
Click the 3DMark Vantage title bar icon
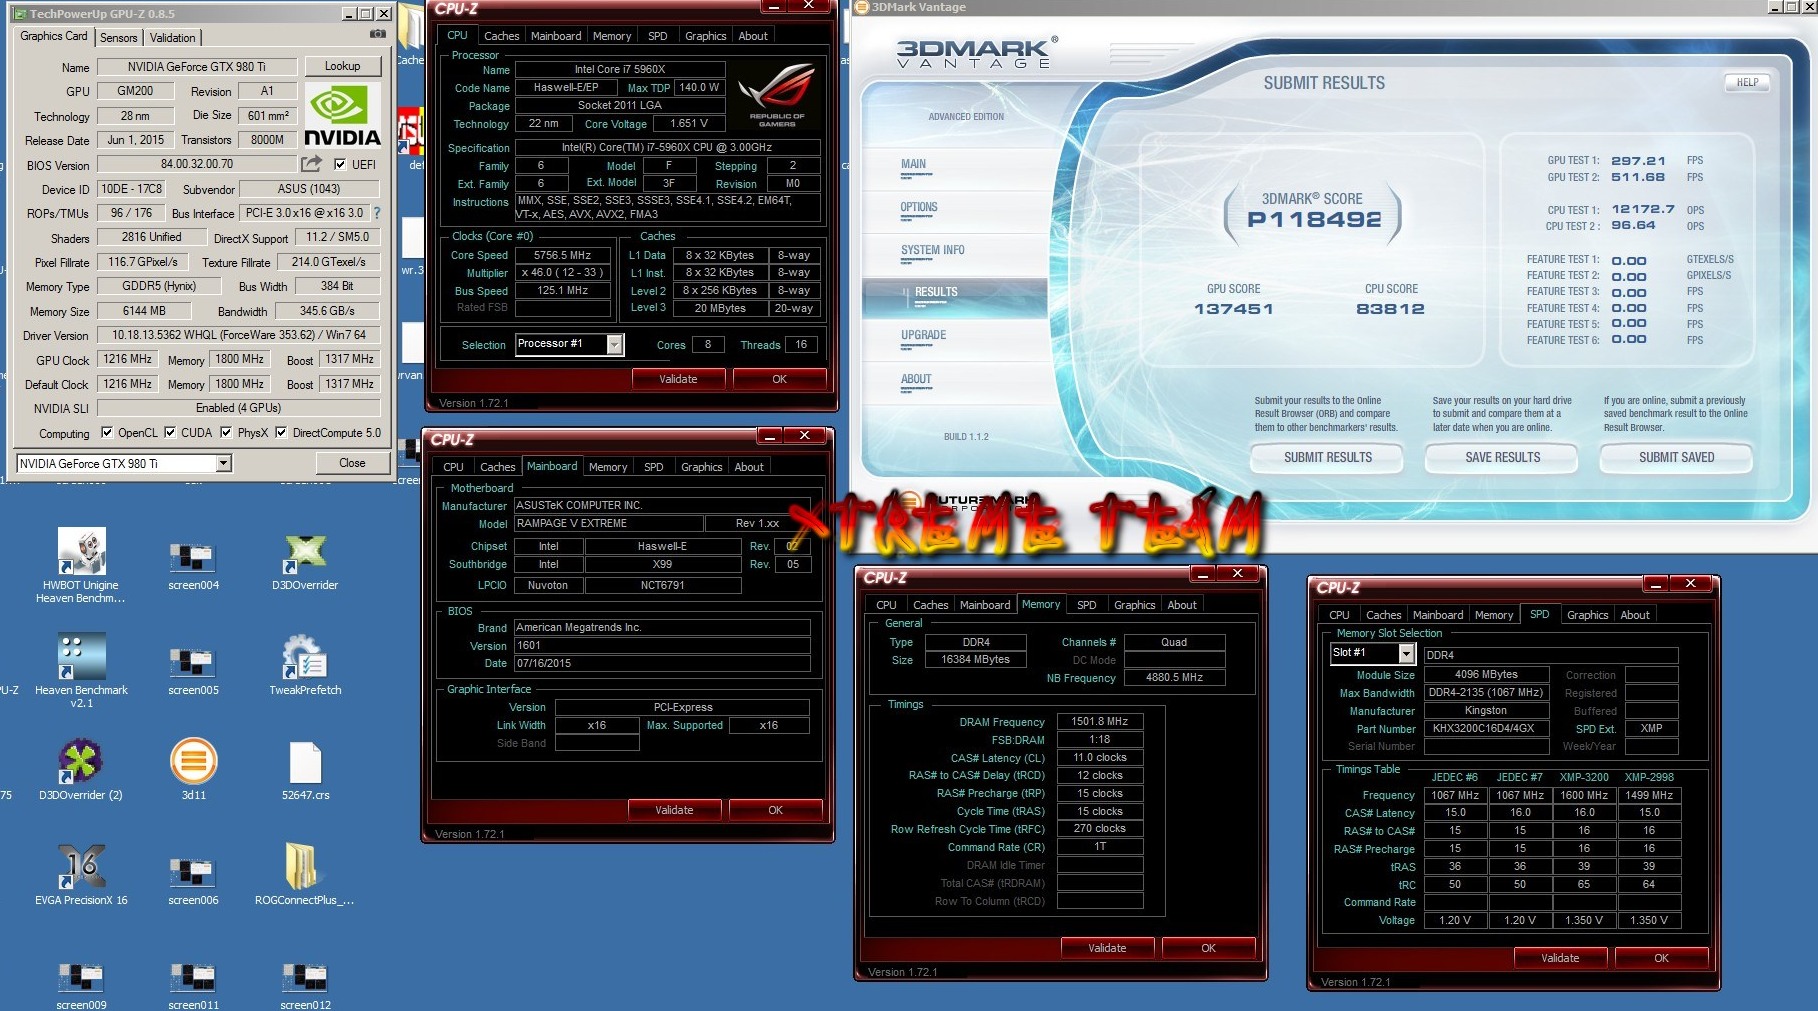click(863, 7)
